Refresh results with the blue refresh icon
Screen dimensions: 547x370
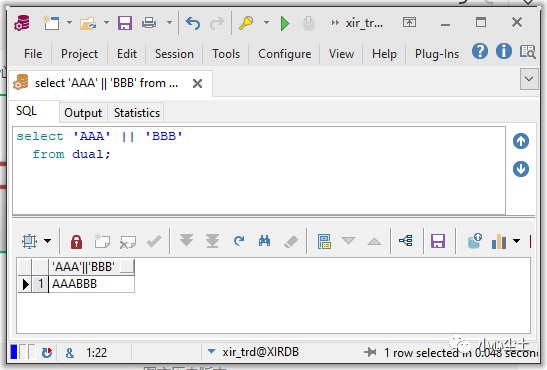point(239,241)
